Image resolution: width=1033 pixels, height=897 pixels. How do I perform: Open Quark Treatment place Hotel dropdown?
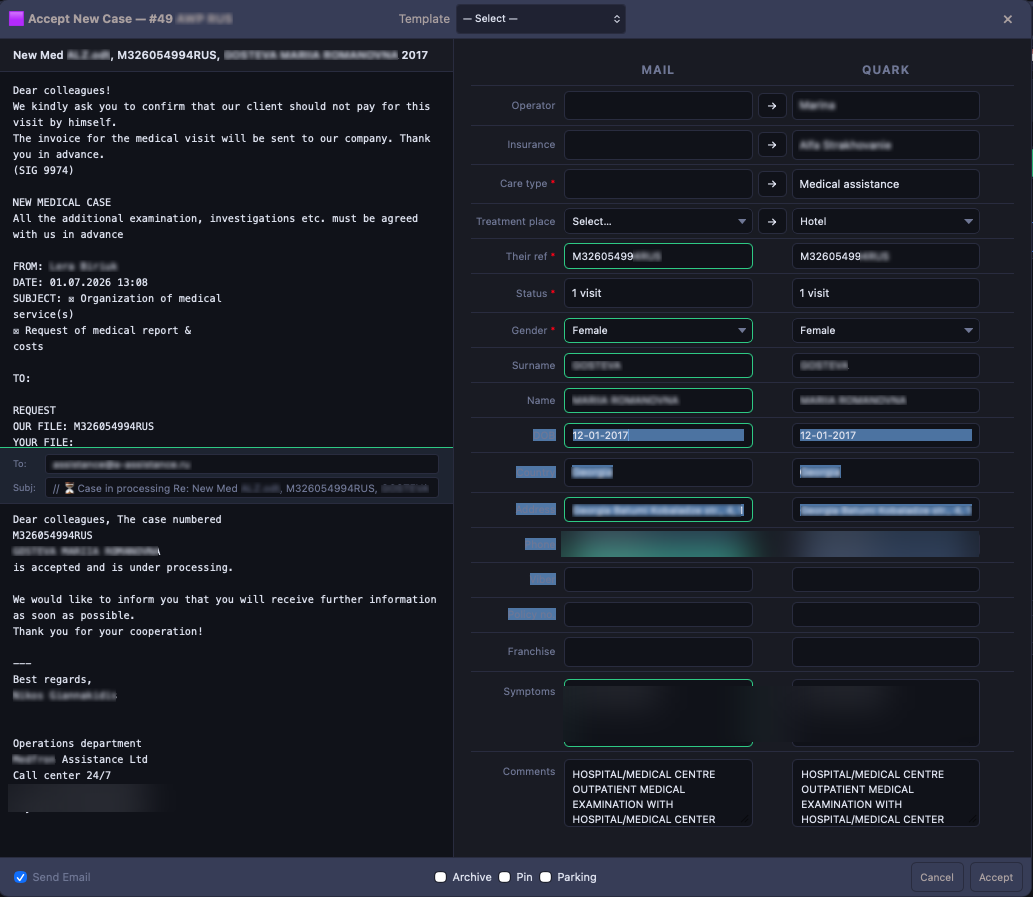click(x=885, y=221)
